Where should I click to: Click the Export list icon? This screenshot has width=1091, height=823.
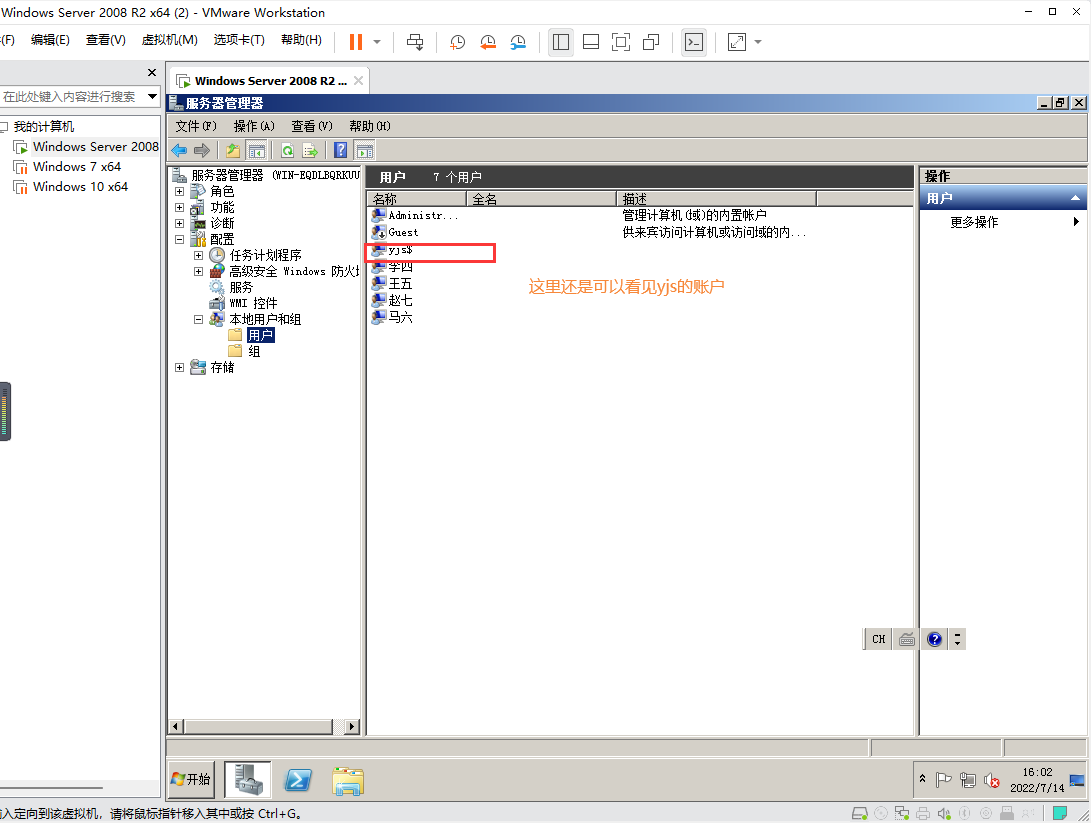[x=310, y=150]
